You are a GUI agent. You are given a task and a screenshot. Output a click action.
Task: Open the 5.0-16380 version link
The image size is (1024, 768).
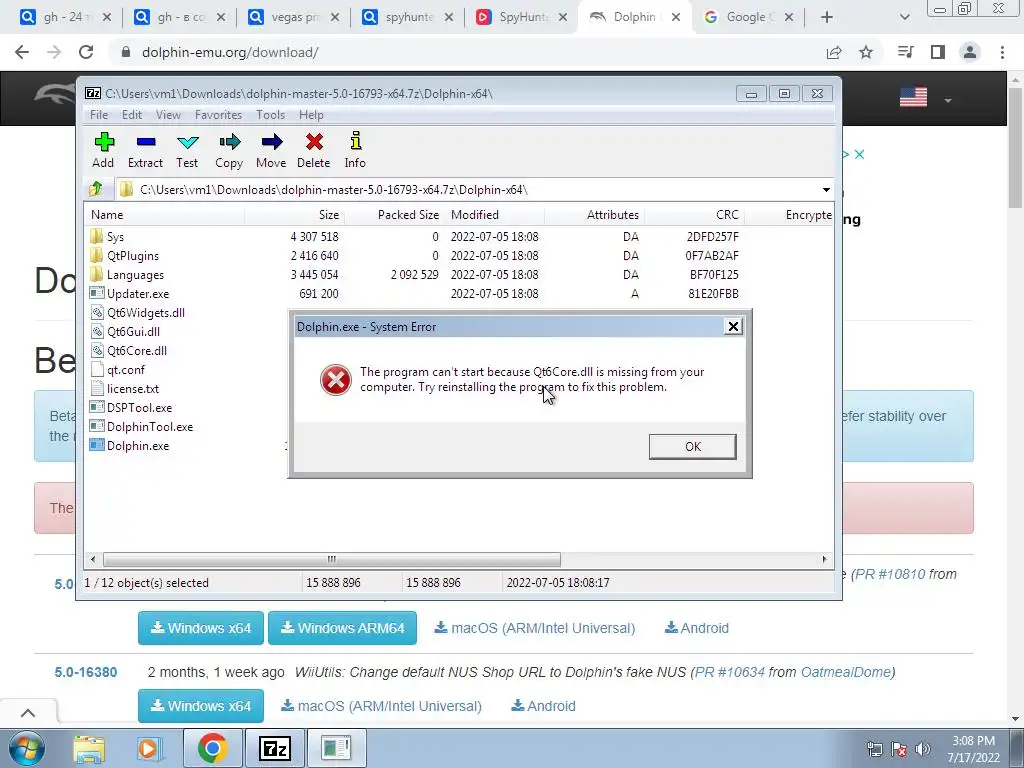pos(86,672)
